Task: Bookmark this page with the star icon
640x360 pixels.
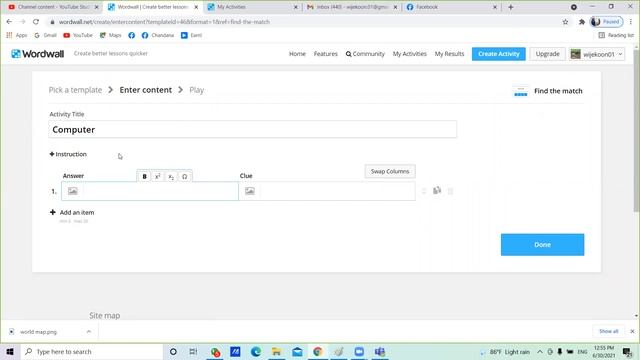Action: tap(565, 22)
